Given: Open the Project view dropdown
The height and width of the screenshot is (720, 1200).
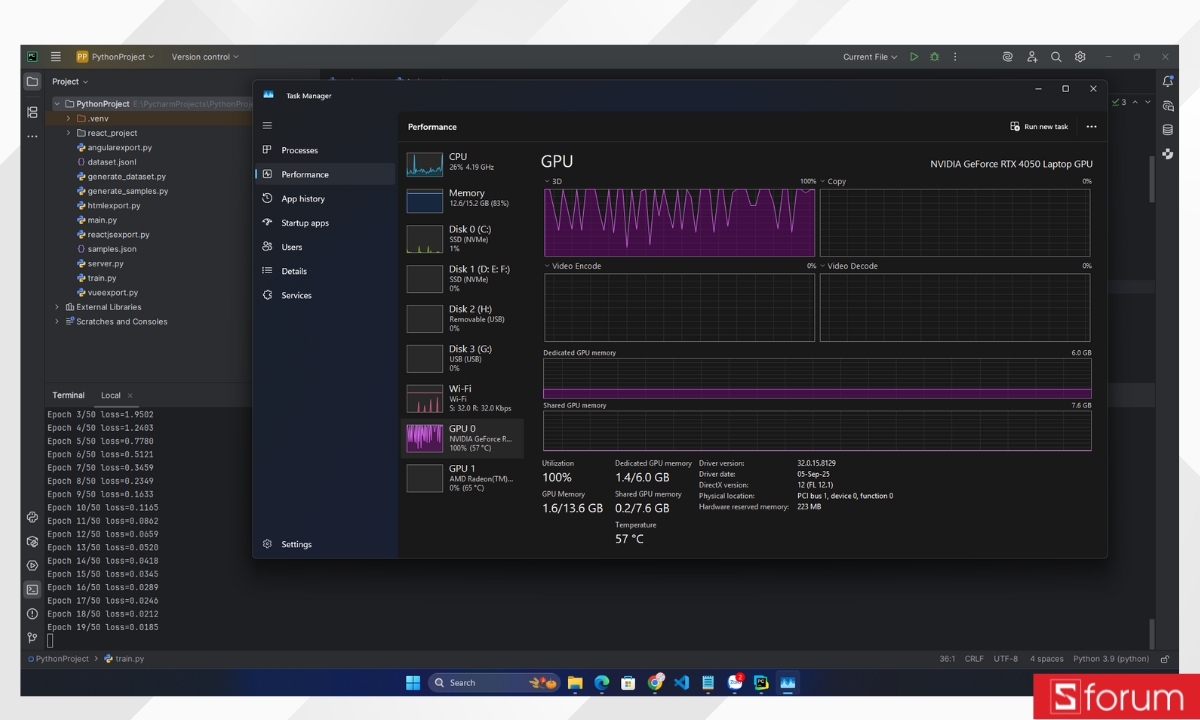Looking at the screenshot, I should (x=70, y=82).
